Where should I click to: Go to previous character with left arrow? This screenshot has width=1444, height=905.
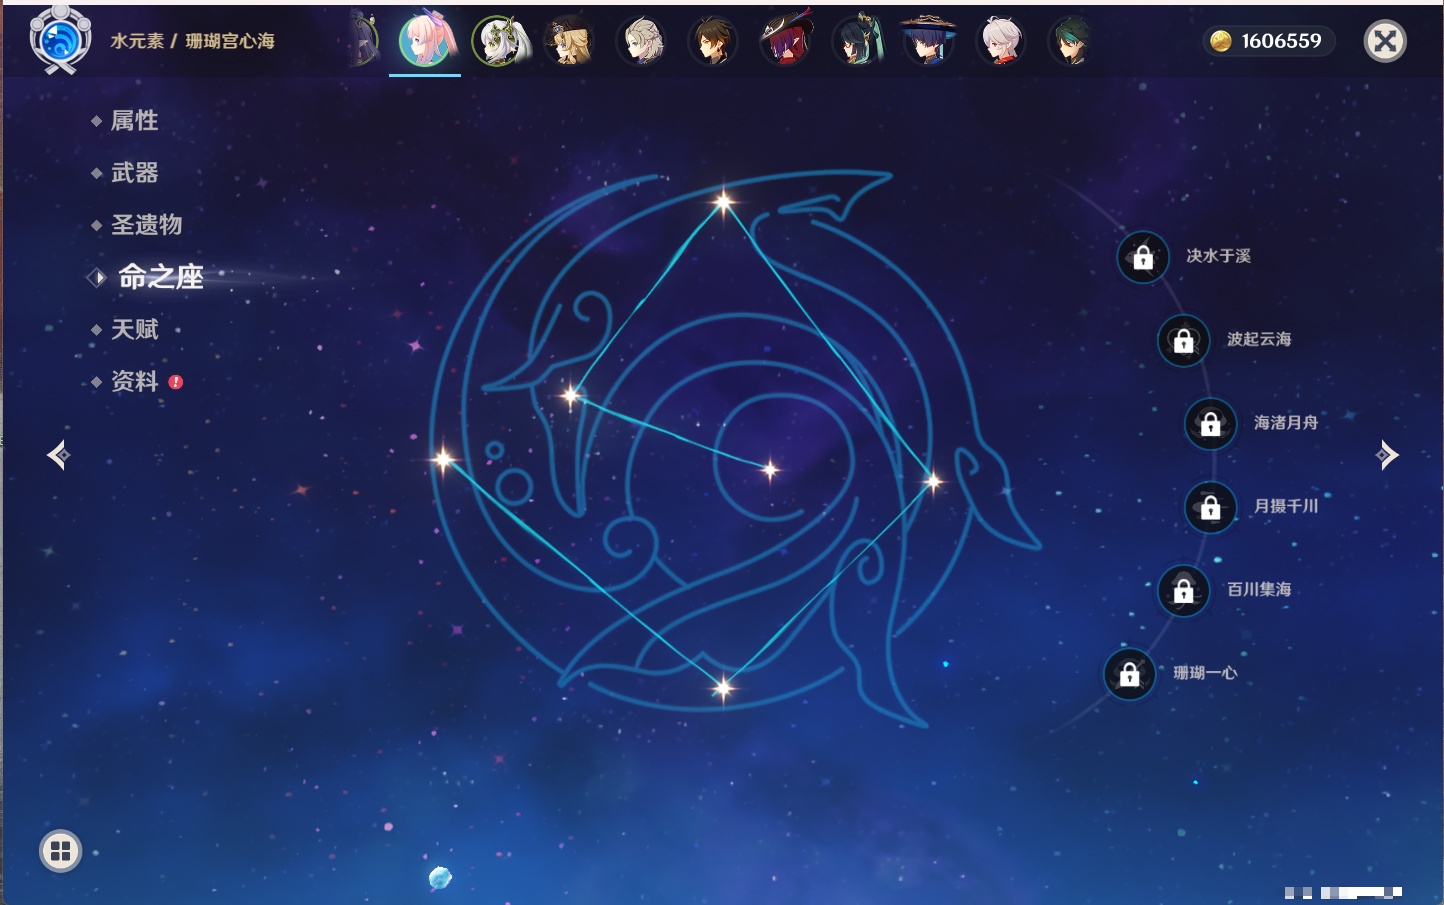pyautogui.click(x=58, y=455)
